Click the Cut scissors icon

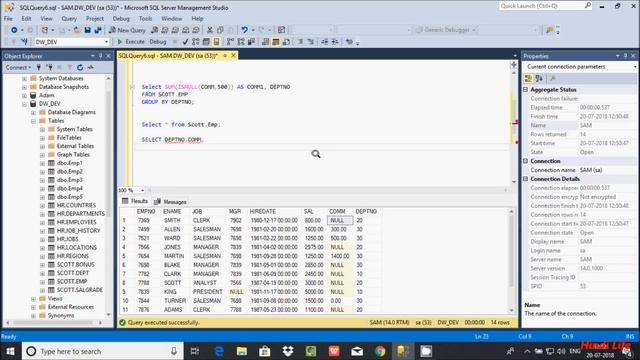(x=210, y=30)
